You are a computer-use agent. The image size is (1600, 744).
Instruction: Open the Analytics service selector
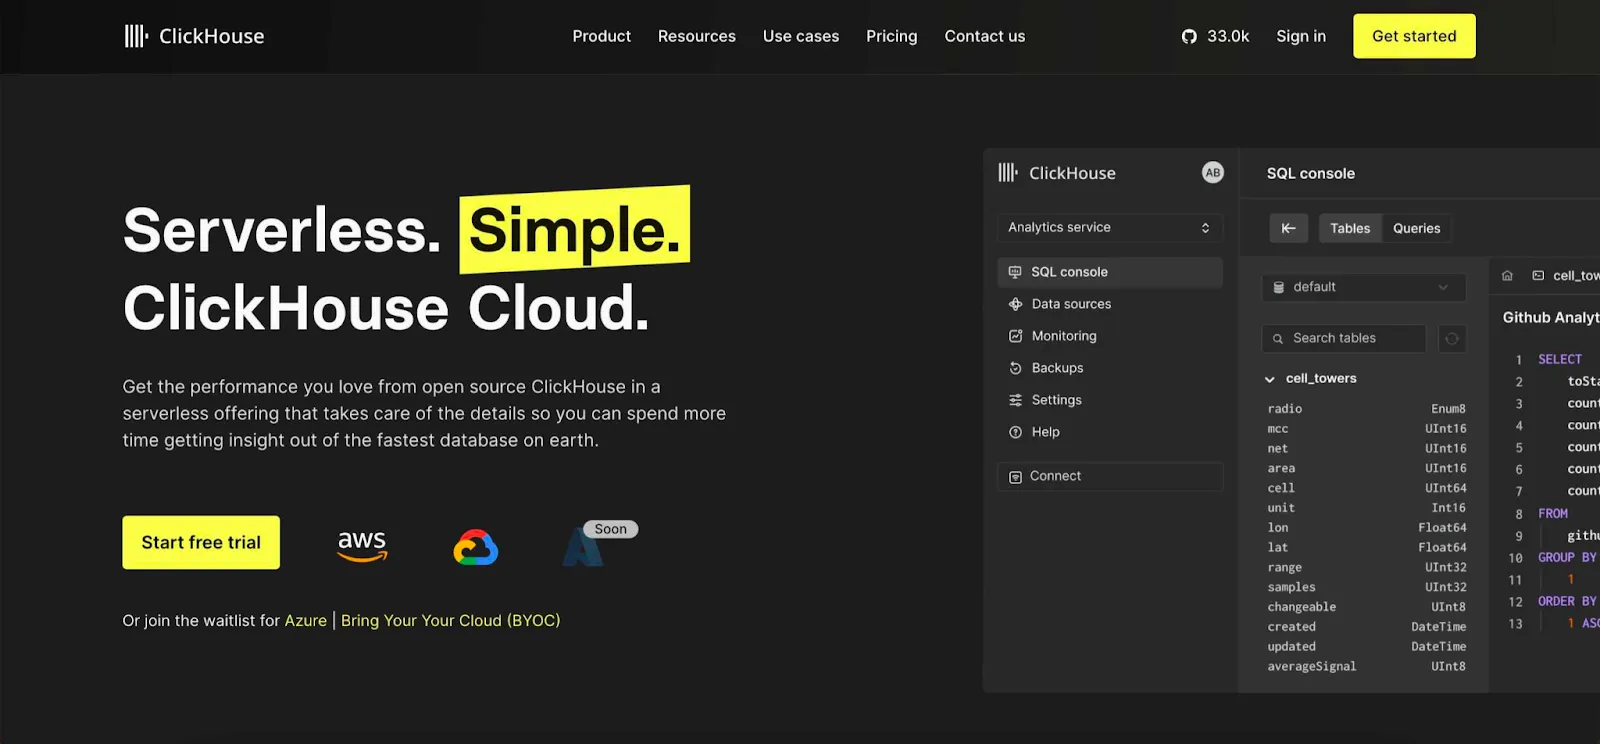(x=1109, y=227)
